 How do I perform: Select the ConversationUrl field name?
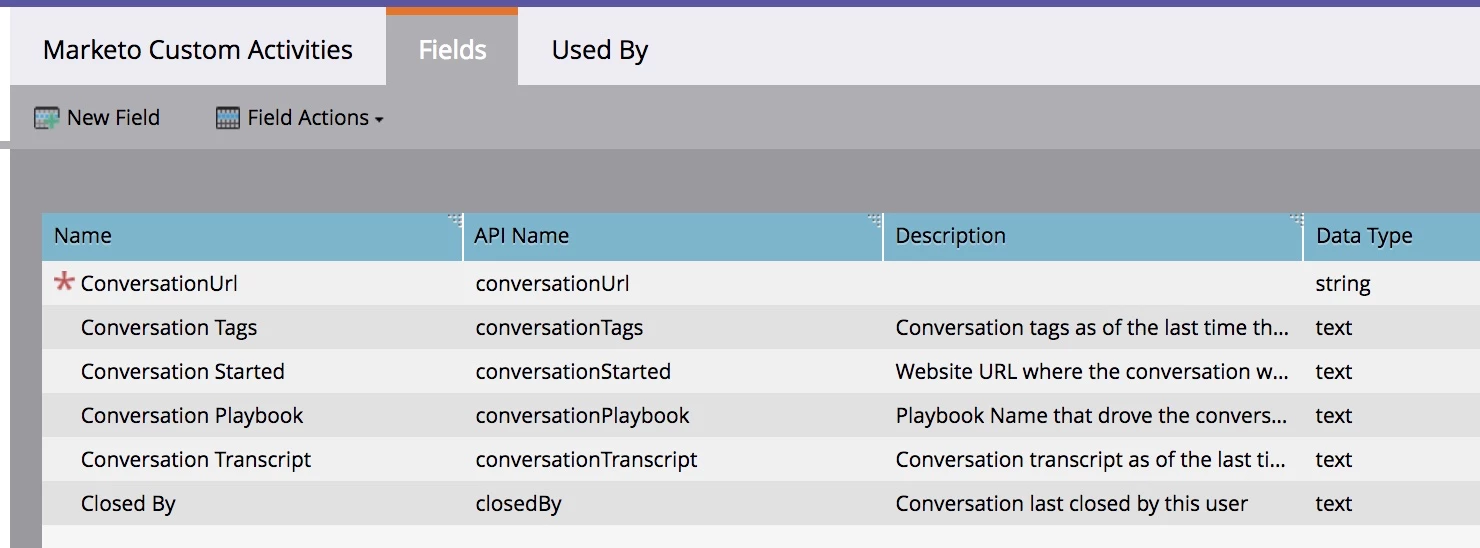point(159,284)
